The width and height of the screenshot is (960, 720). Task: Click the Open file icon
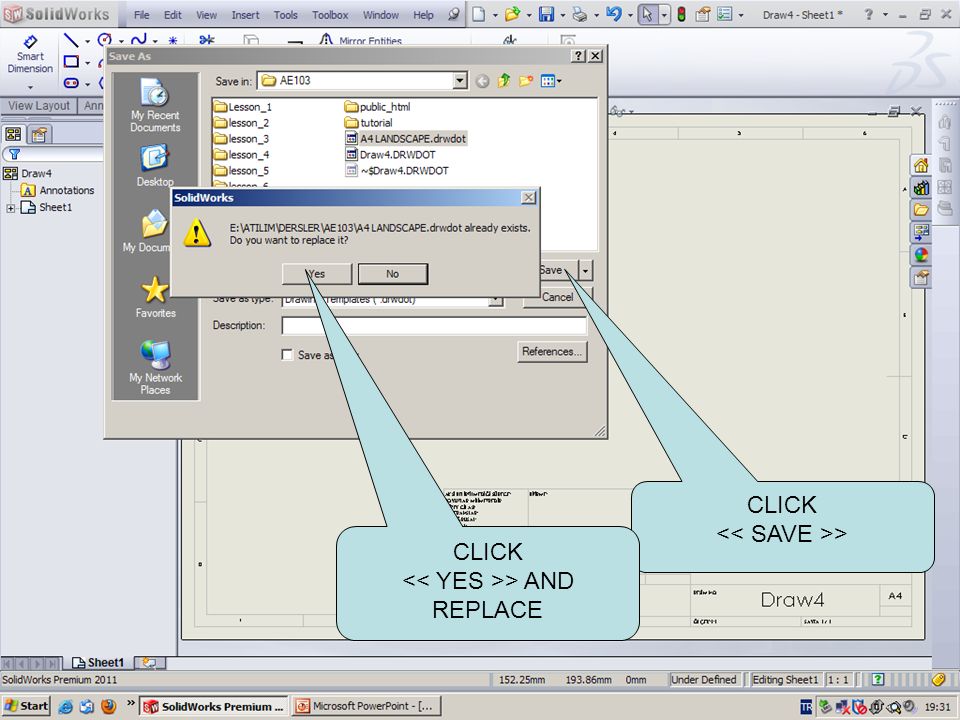512,14
